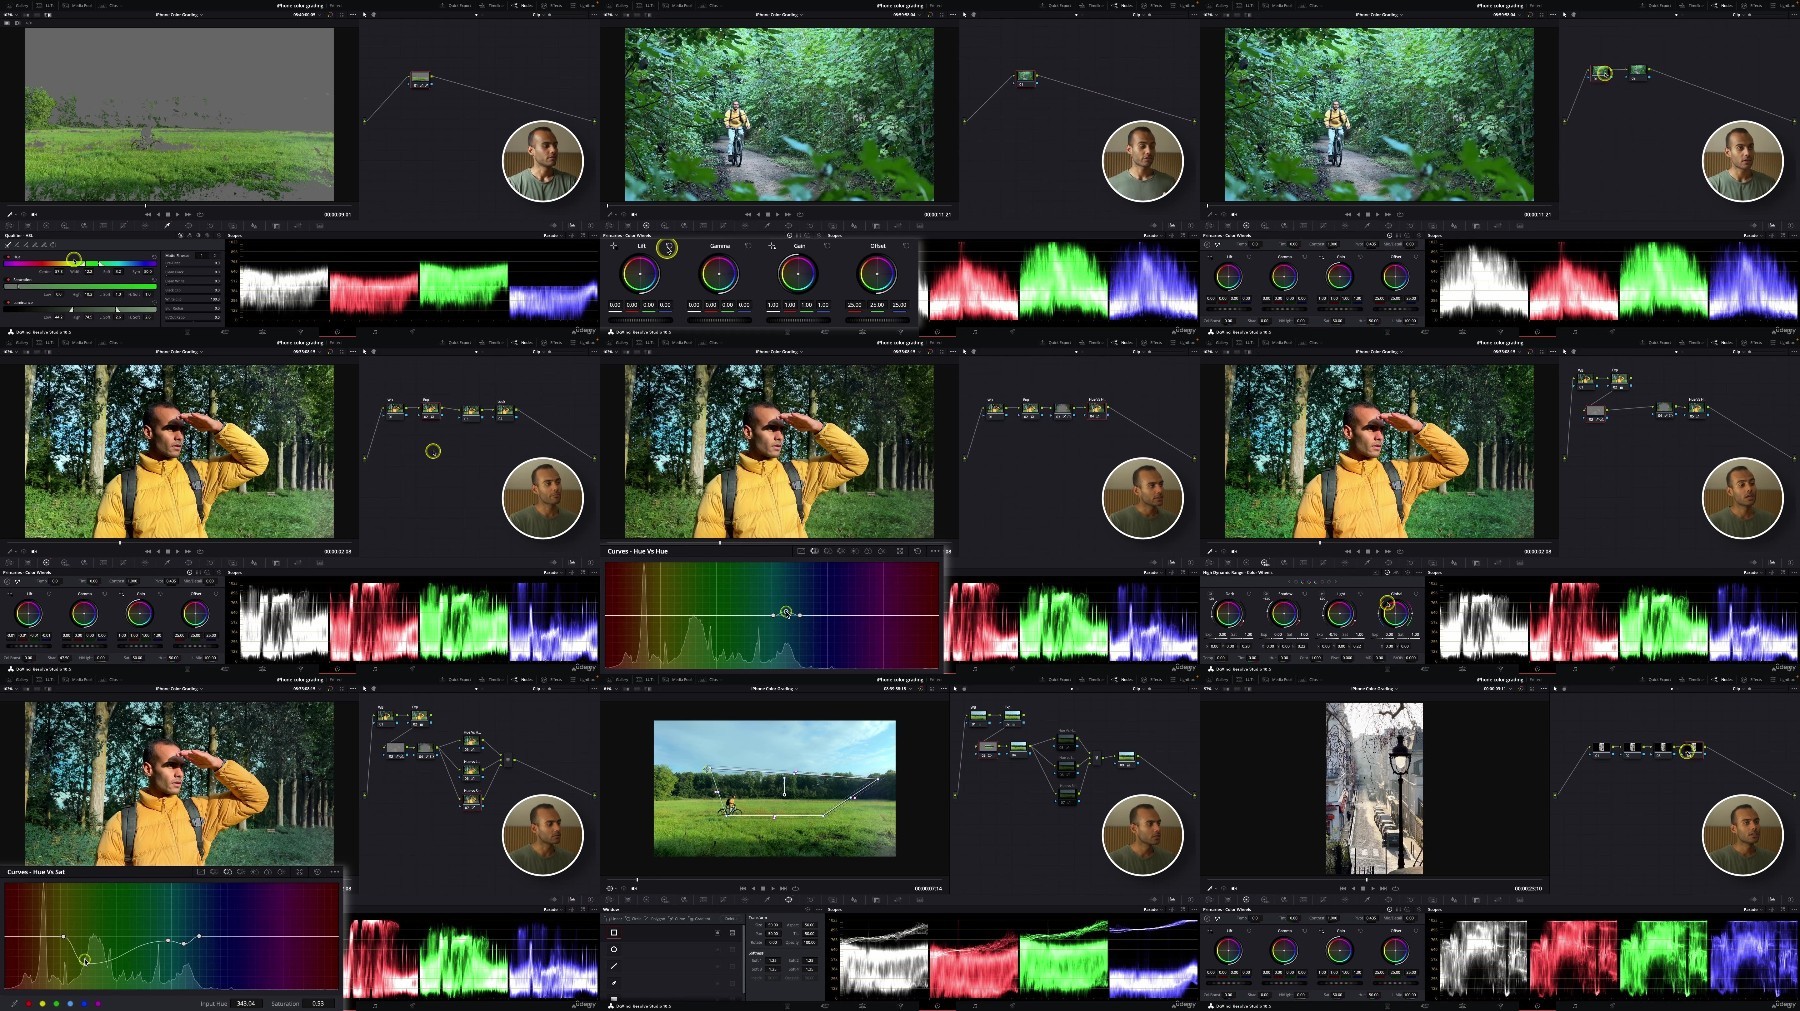This screenshot has width=1800, height=1011.
Task: Expand the bottom-left Hue Vs Sat curves panel
Action: (299, 872)
